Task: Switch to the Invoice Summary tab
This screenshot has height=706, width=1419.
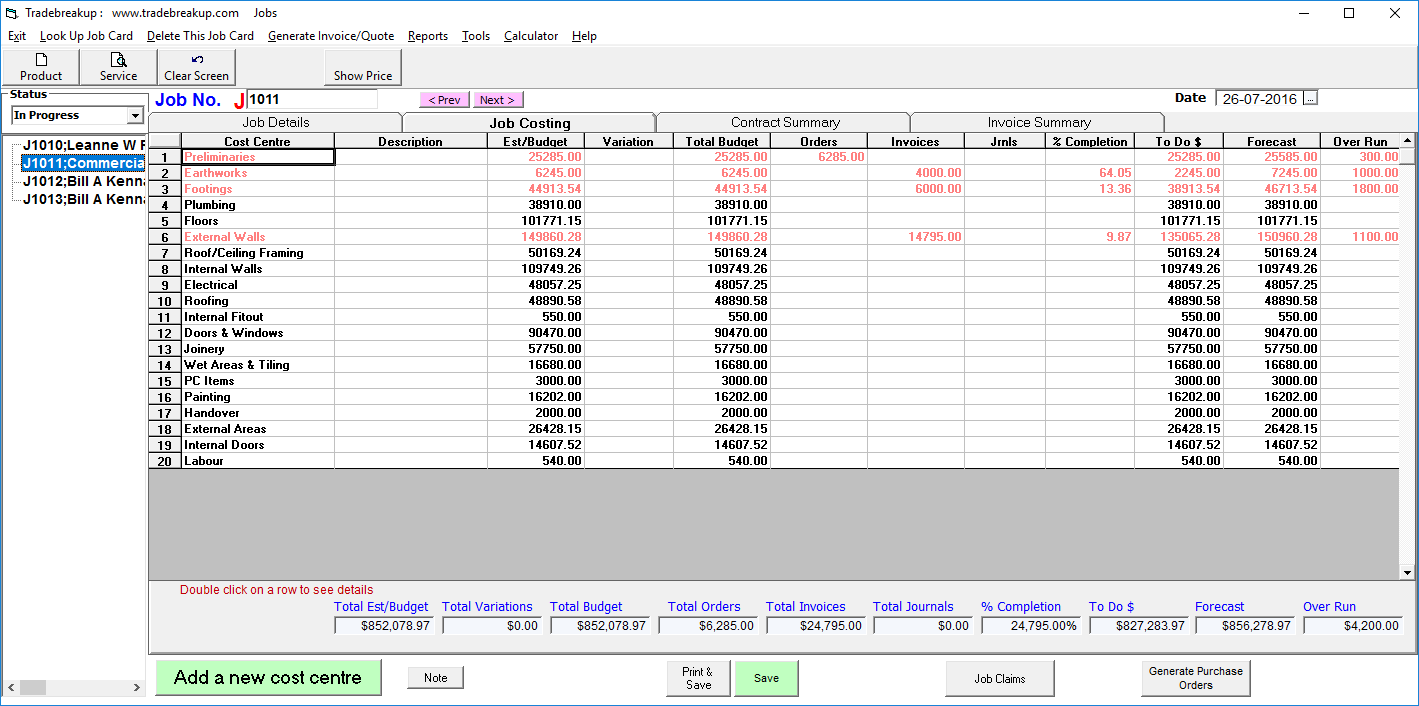Action: [1037, 121]
